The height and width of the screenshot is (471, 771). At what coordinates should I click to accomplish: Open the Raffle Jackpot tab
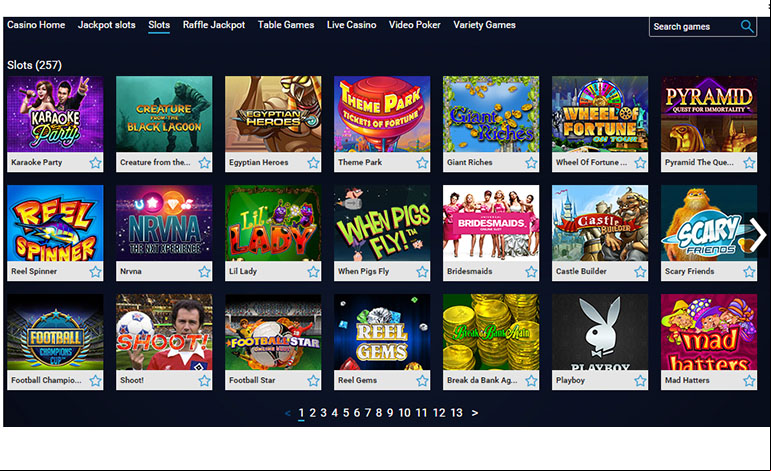click(x=214, y=25)
